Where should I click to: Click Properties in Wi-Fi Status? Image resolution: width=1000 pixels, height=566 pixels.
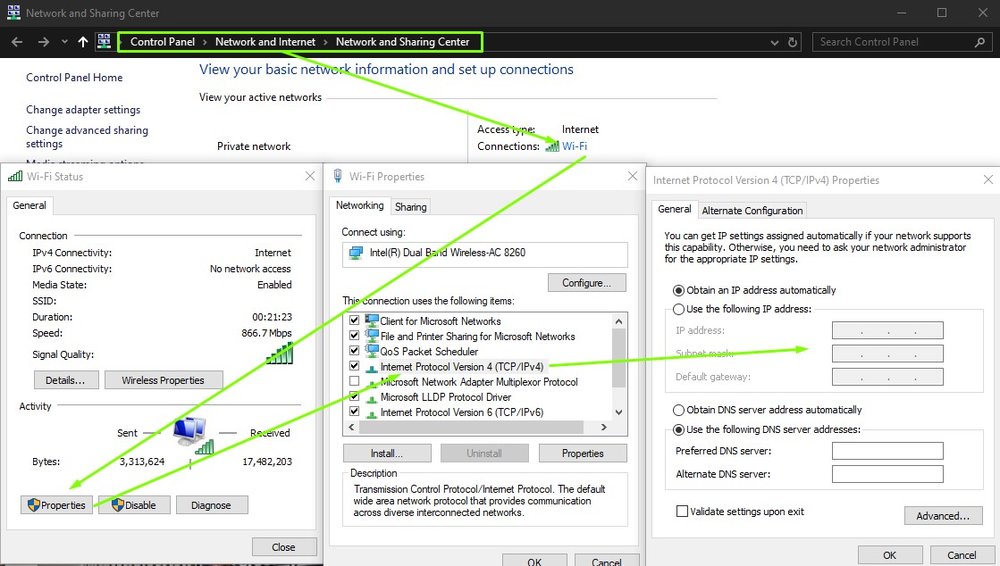56,505
